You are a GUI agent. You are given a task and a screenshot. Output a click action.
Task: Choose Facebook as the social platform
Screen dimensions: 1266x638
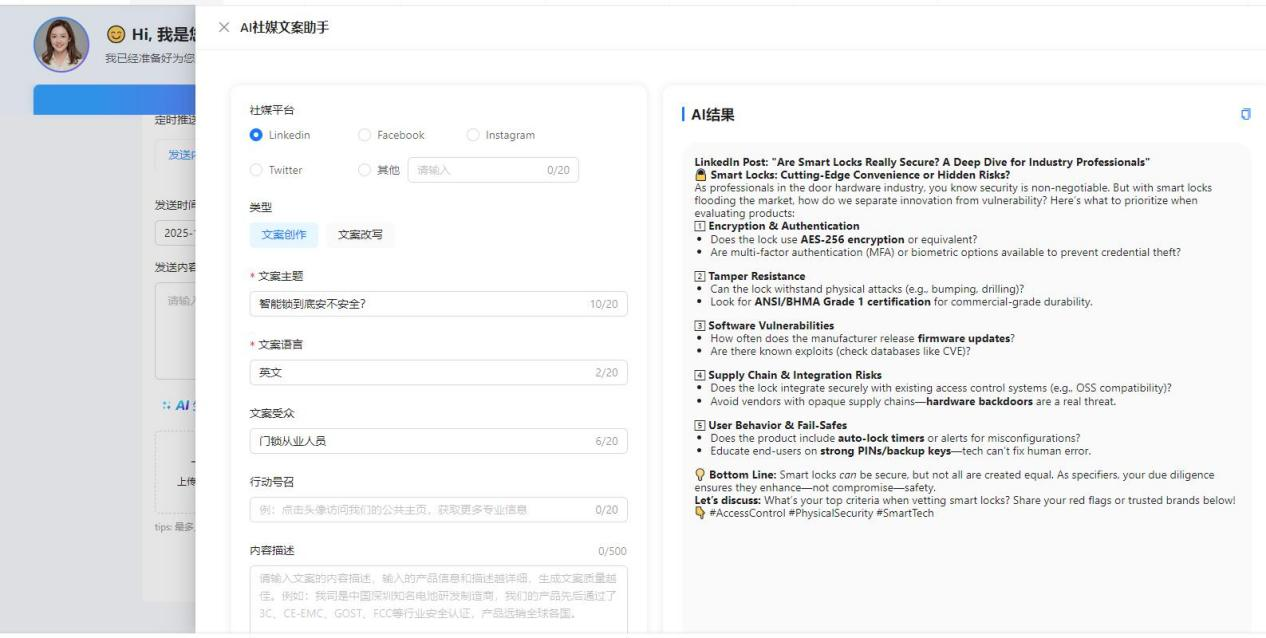click(364, 135)
